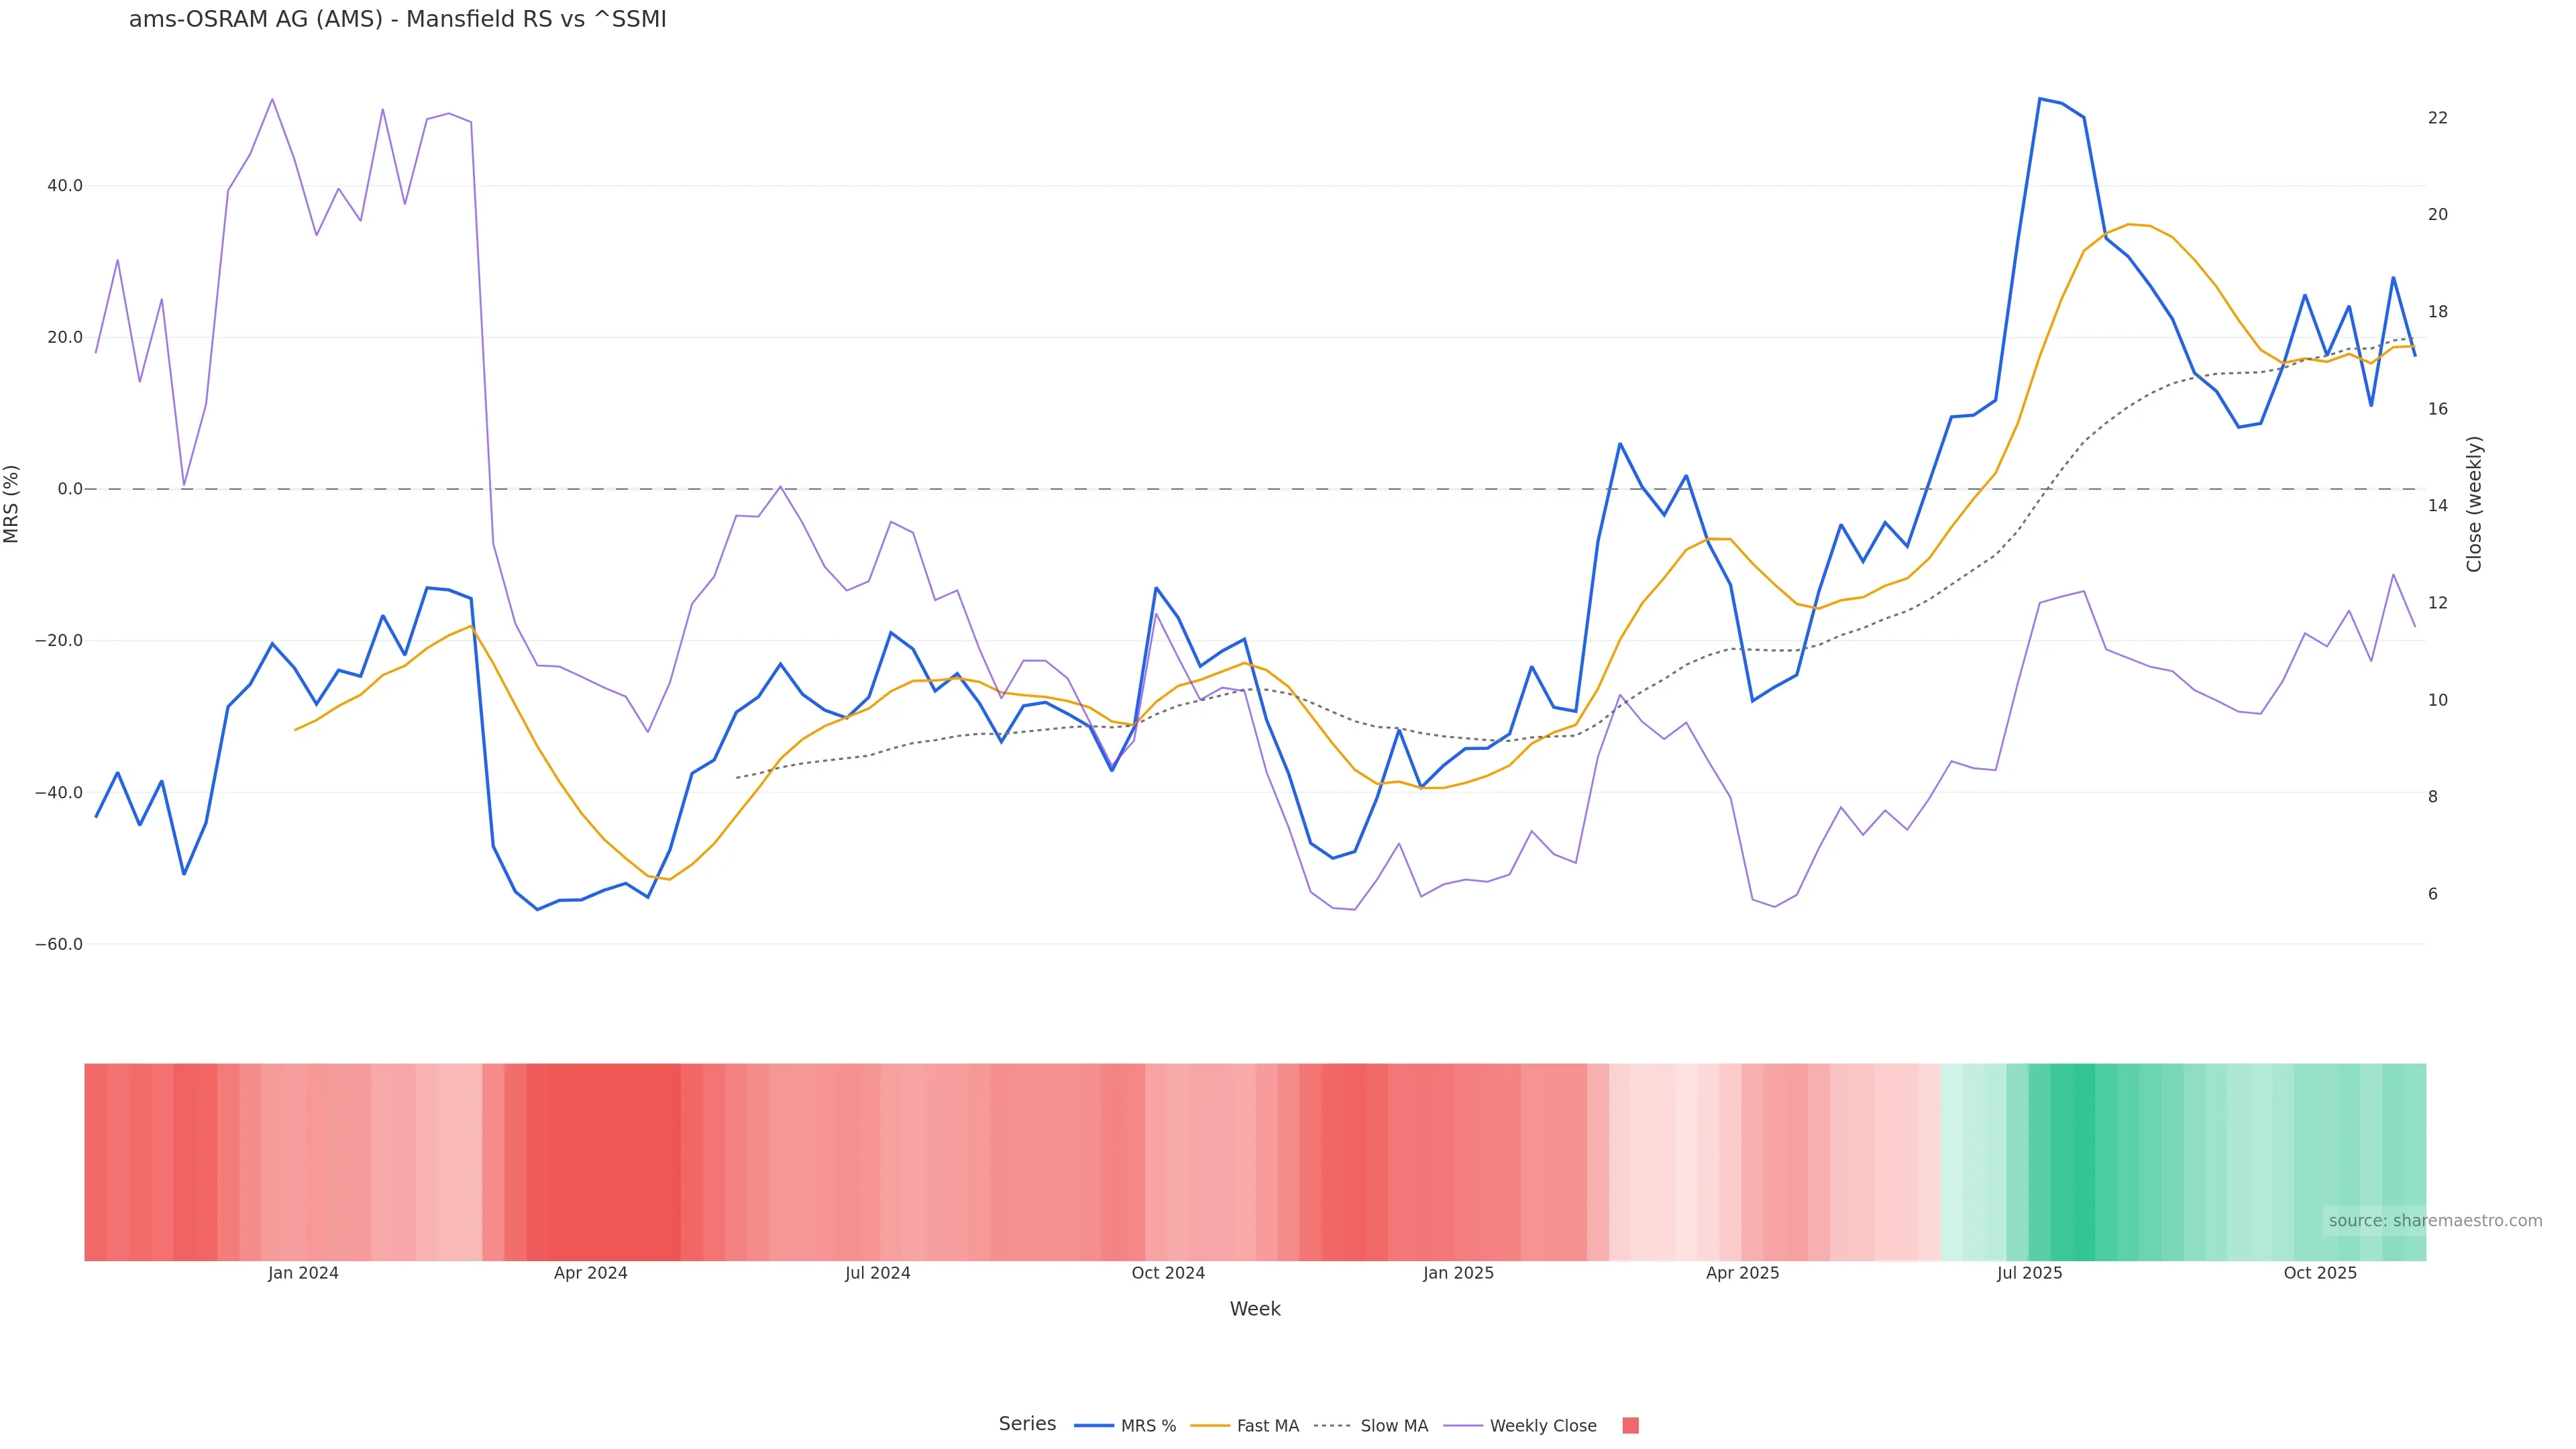This screenshot has height=1449, width=2576.
Task: Select the Jul 2025 x-axis tick
Action: [x=2029, y=1273]
